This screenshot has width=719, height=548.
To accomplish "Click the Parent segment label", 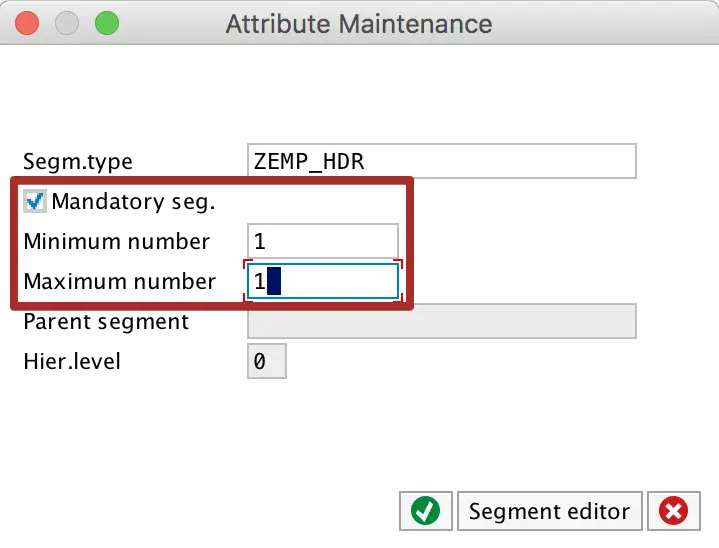I will [x=106, y=322].
